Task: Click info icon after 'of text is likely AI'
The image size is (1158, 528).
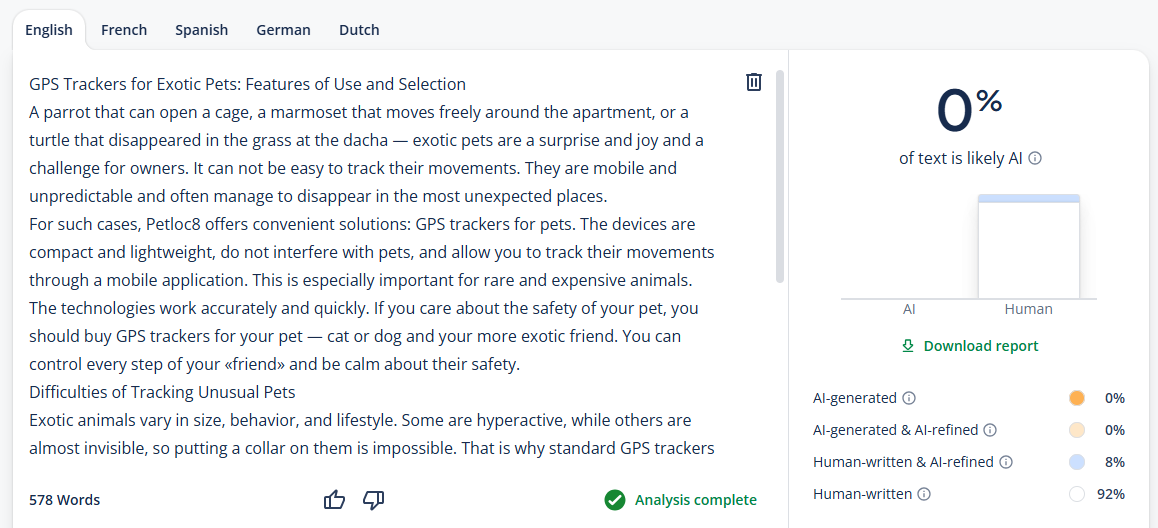Action: click(1035, 158)
